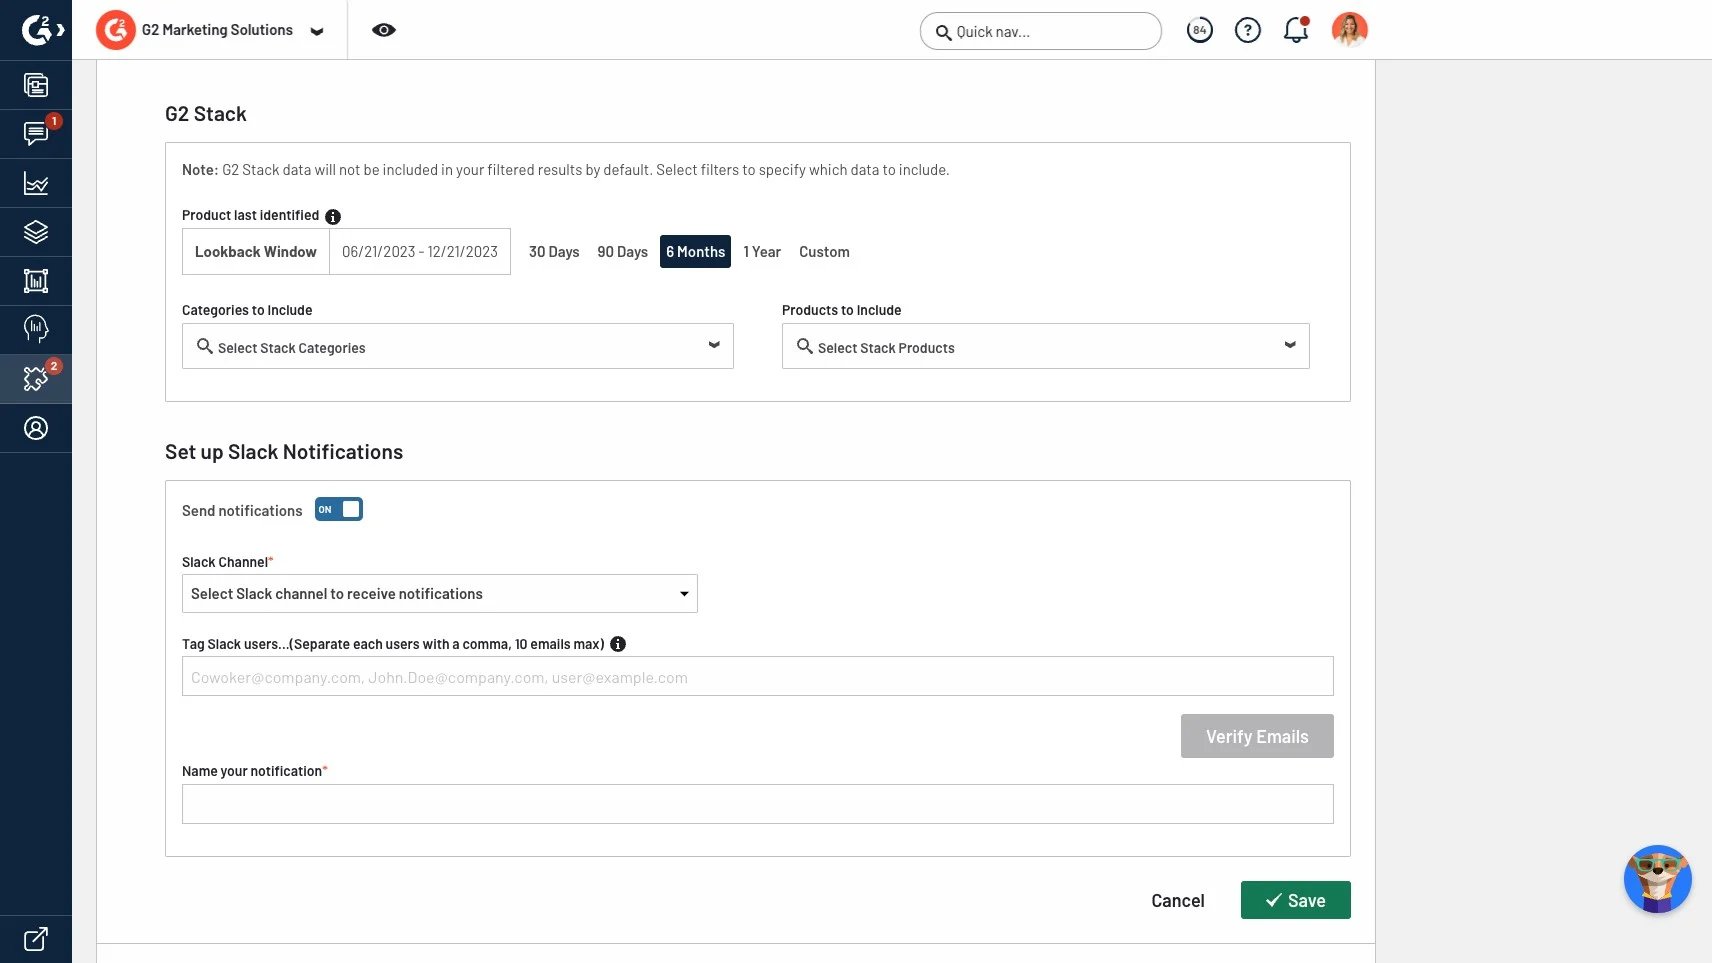Image resolution: width=1712 pixels, height=963 pixels.
Task: Open the chat mascot assistant bubble
Action: (x=1658, y=879)
